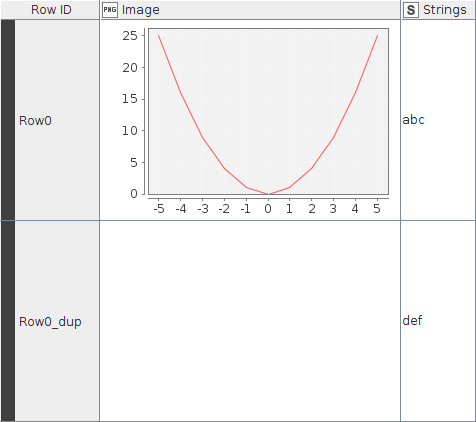Click the 15 label on plot y-axis

click(130, 99)
